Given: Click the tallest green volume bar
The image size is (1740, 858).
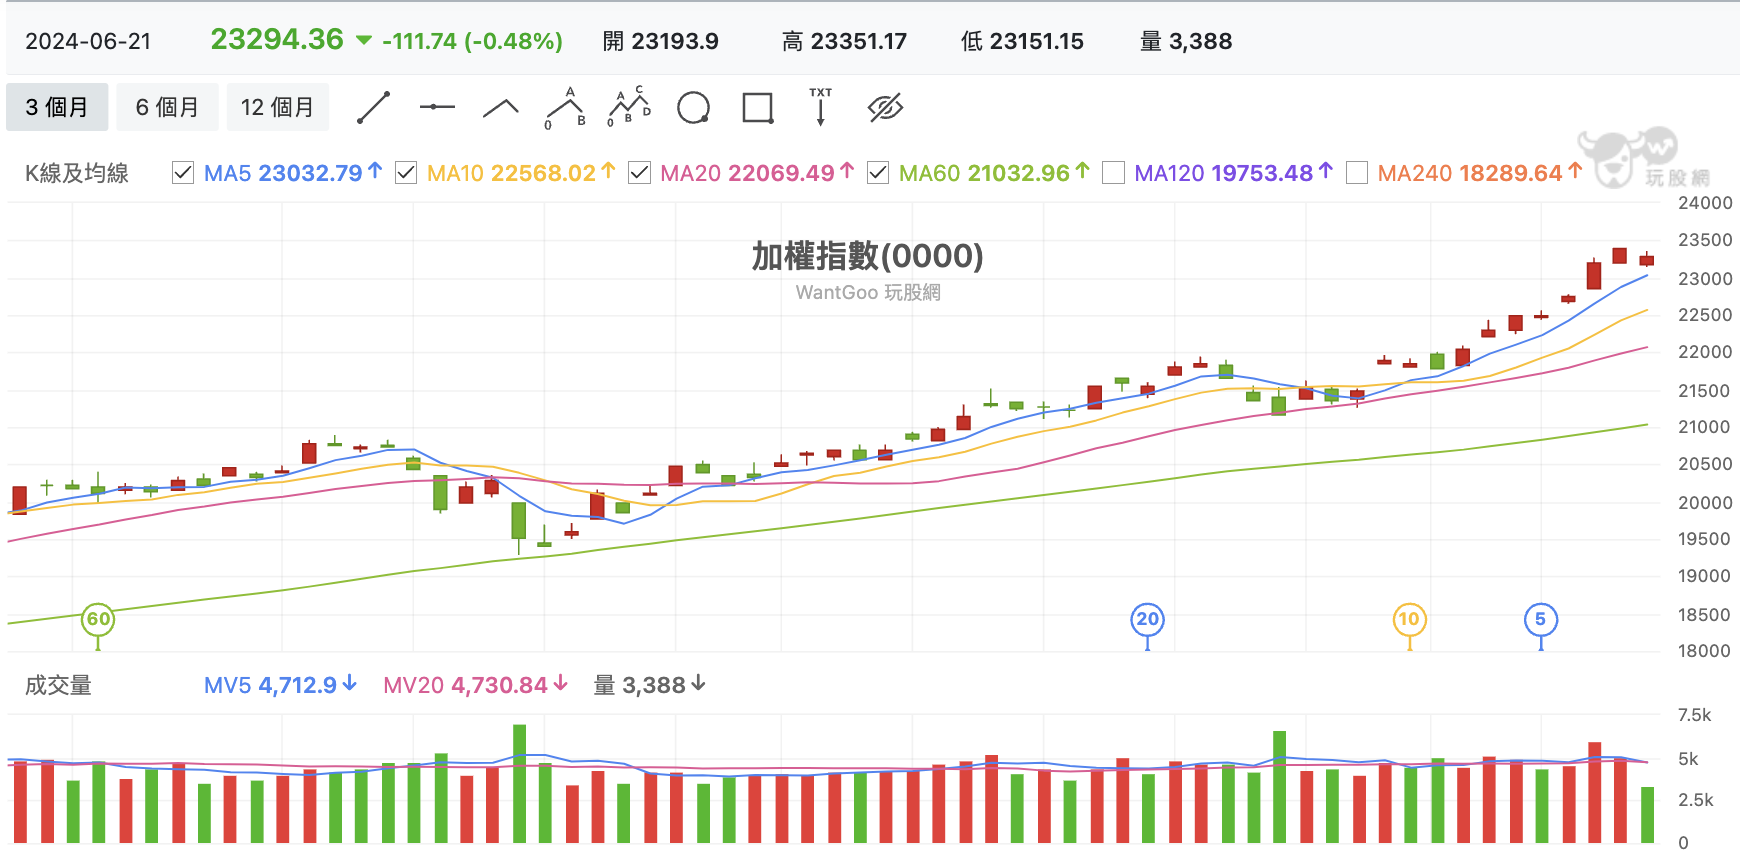Looking at the screenshot, I should 519,784.
